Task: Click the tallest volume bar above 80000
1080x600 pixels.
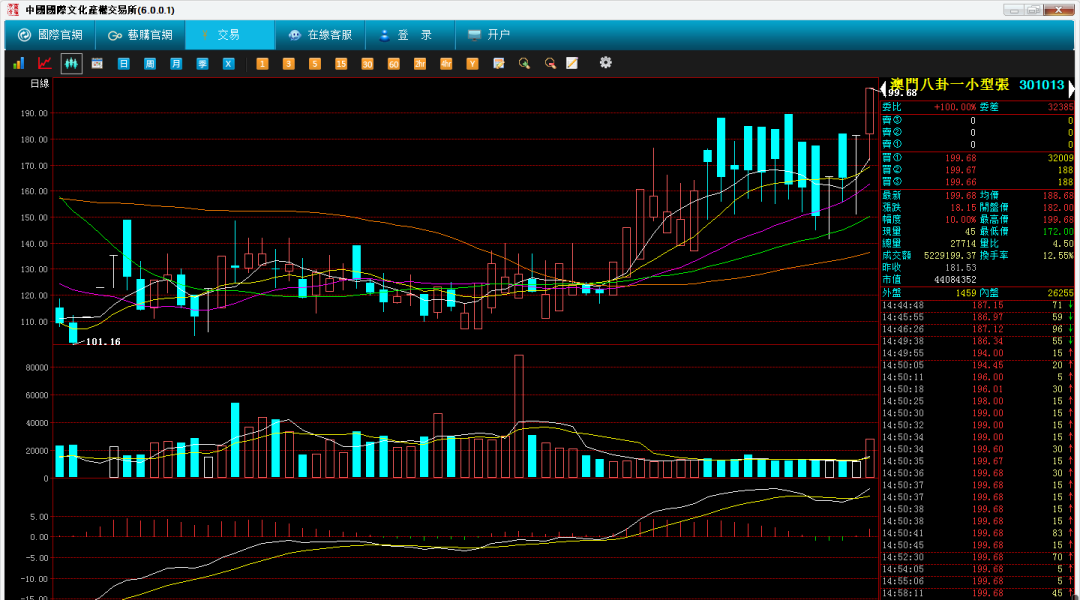Action: (x=519, y=416)
